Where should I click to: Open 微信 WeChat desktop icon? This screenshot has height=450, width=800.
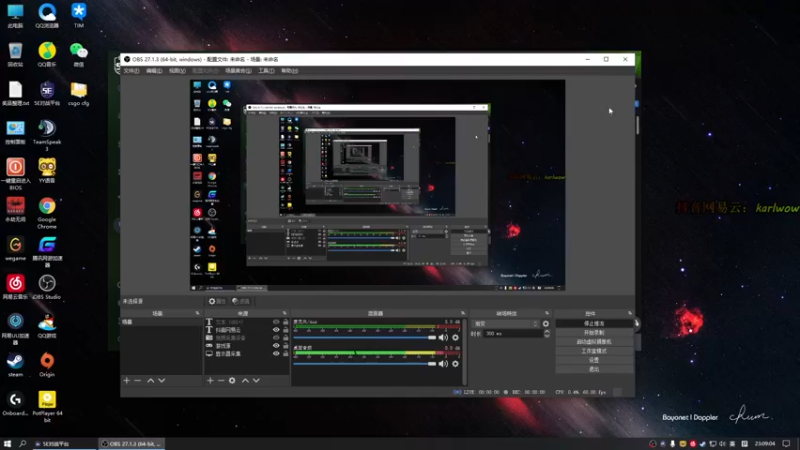(79, 55)
